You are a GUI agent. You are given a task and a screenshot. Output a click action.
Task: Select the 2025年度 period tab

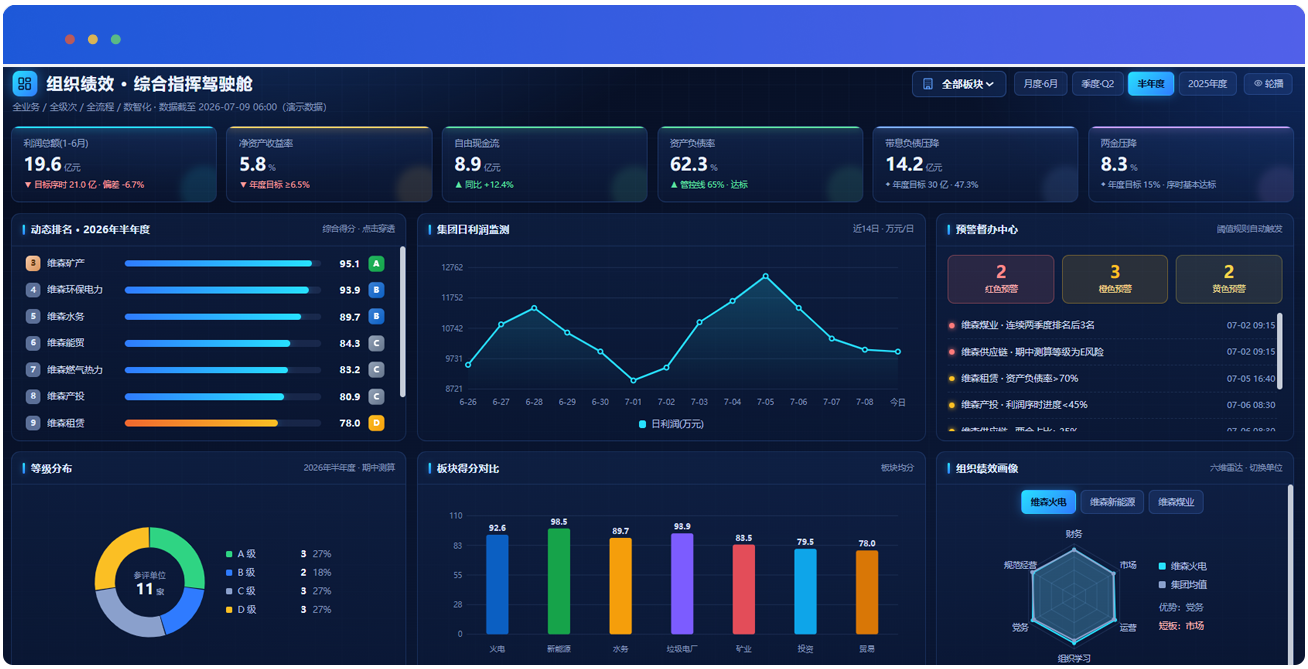pos(1208,84)
